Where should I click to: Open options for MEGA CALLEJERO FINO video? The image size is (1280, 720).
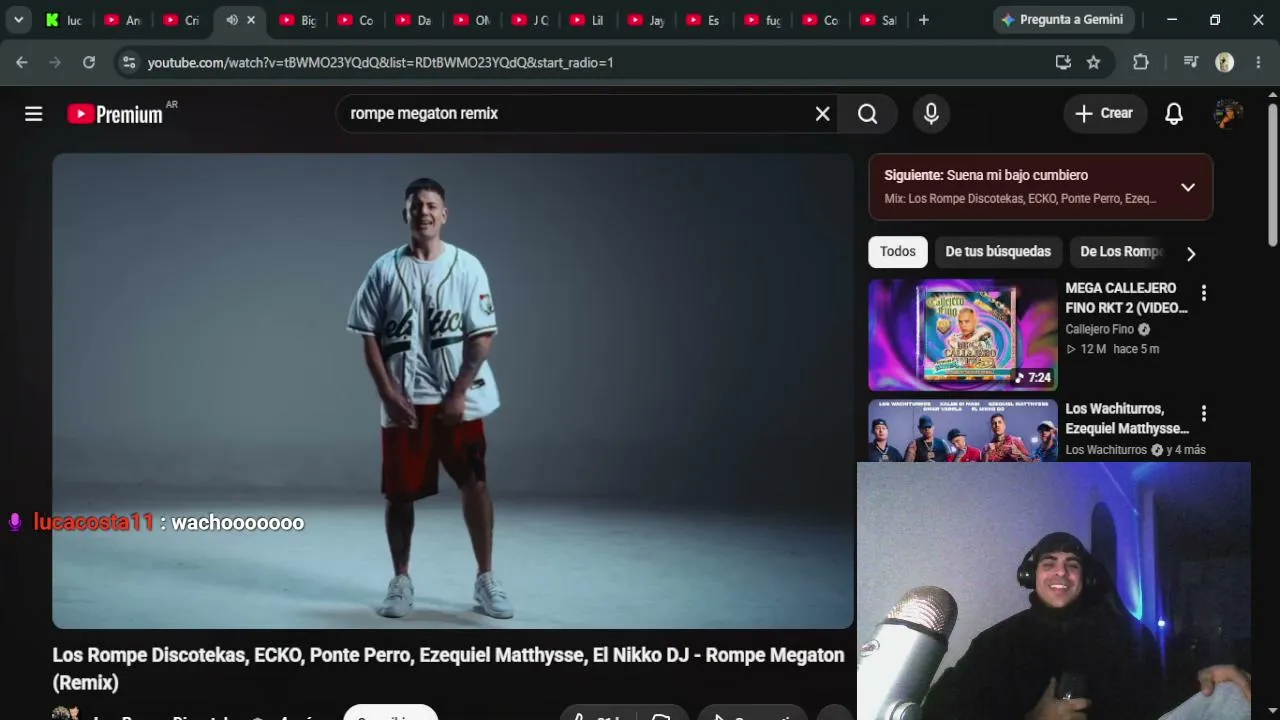1204,293
